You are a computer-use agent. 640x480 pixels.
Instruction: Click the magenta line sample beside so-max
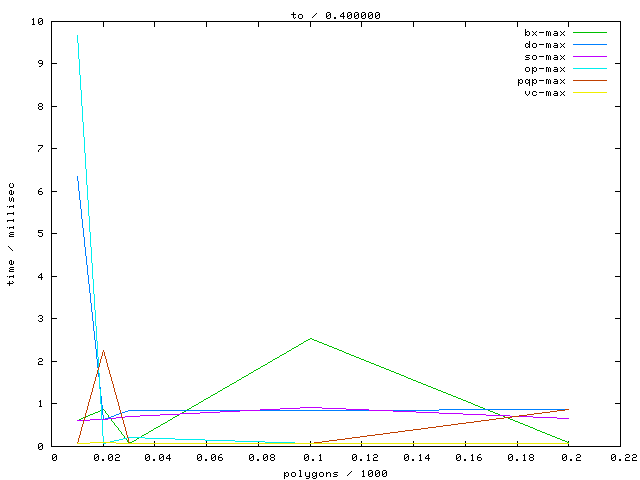point(590,57)
